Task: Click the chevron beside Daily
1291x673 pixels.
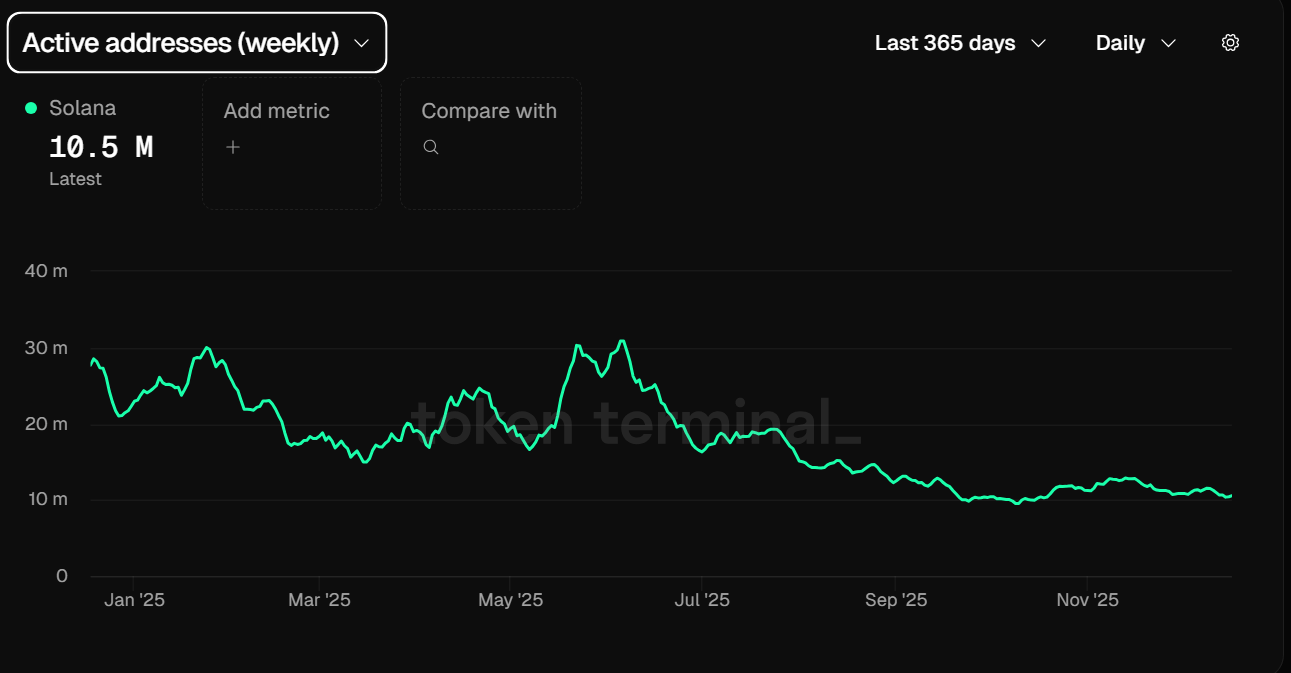Action: coord(1171,43)
